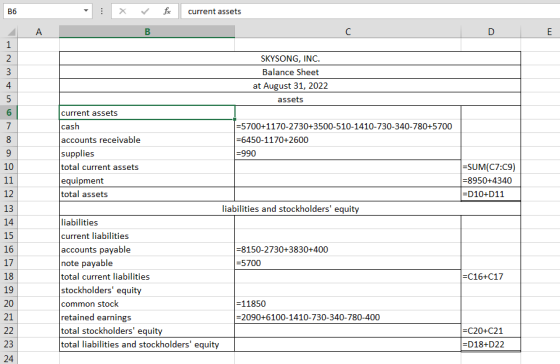Click inside the Name Box showing B6
Viewport: 560px width, 364px height.
[43, 11]
